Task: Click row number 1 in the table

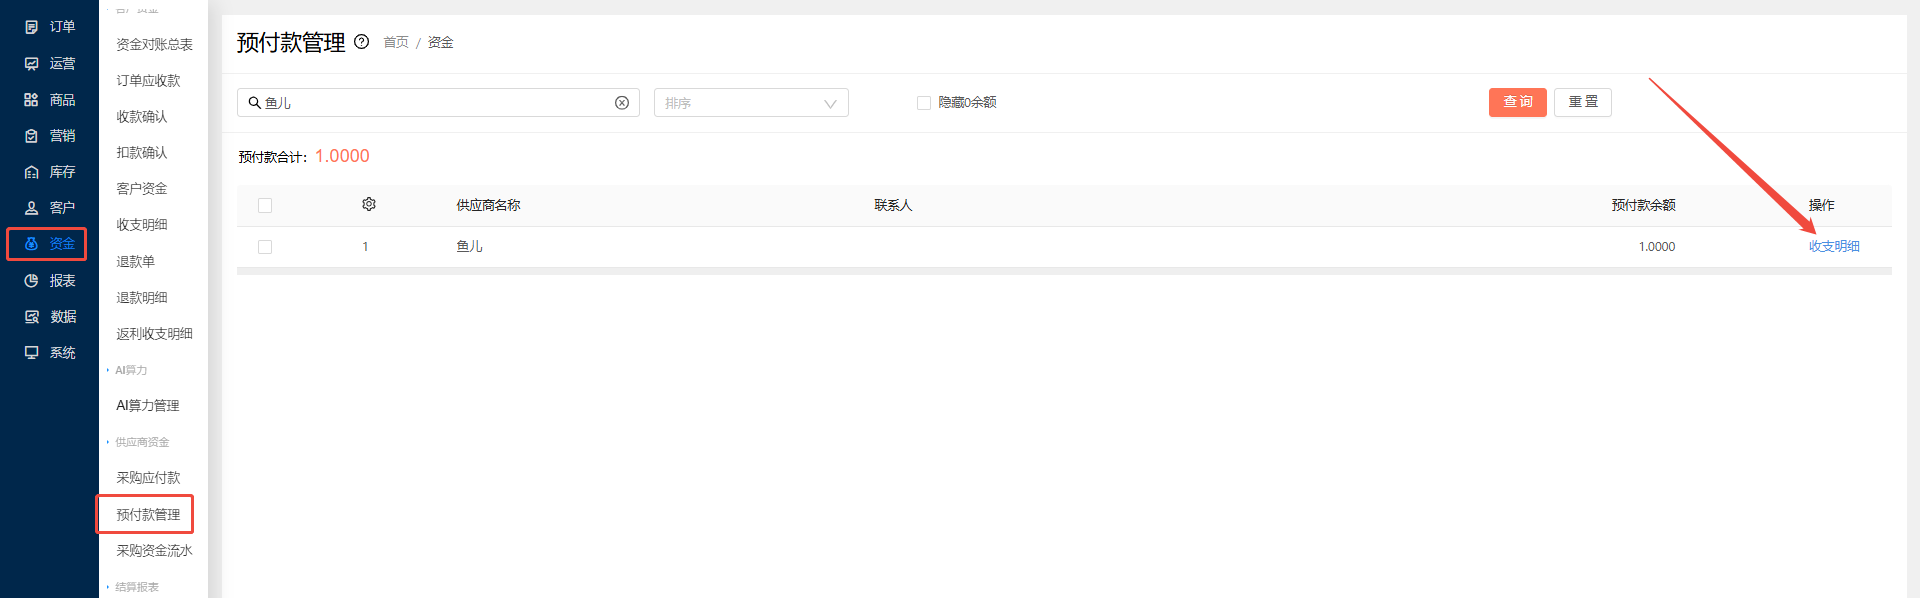Action: coord(365,247)
